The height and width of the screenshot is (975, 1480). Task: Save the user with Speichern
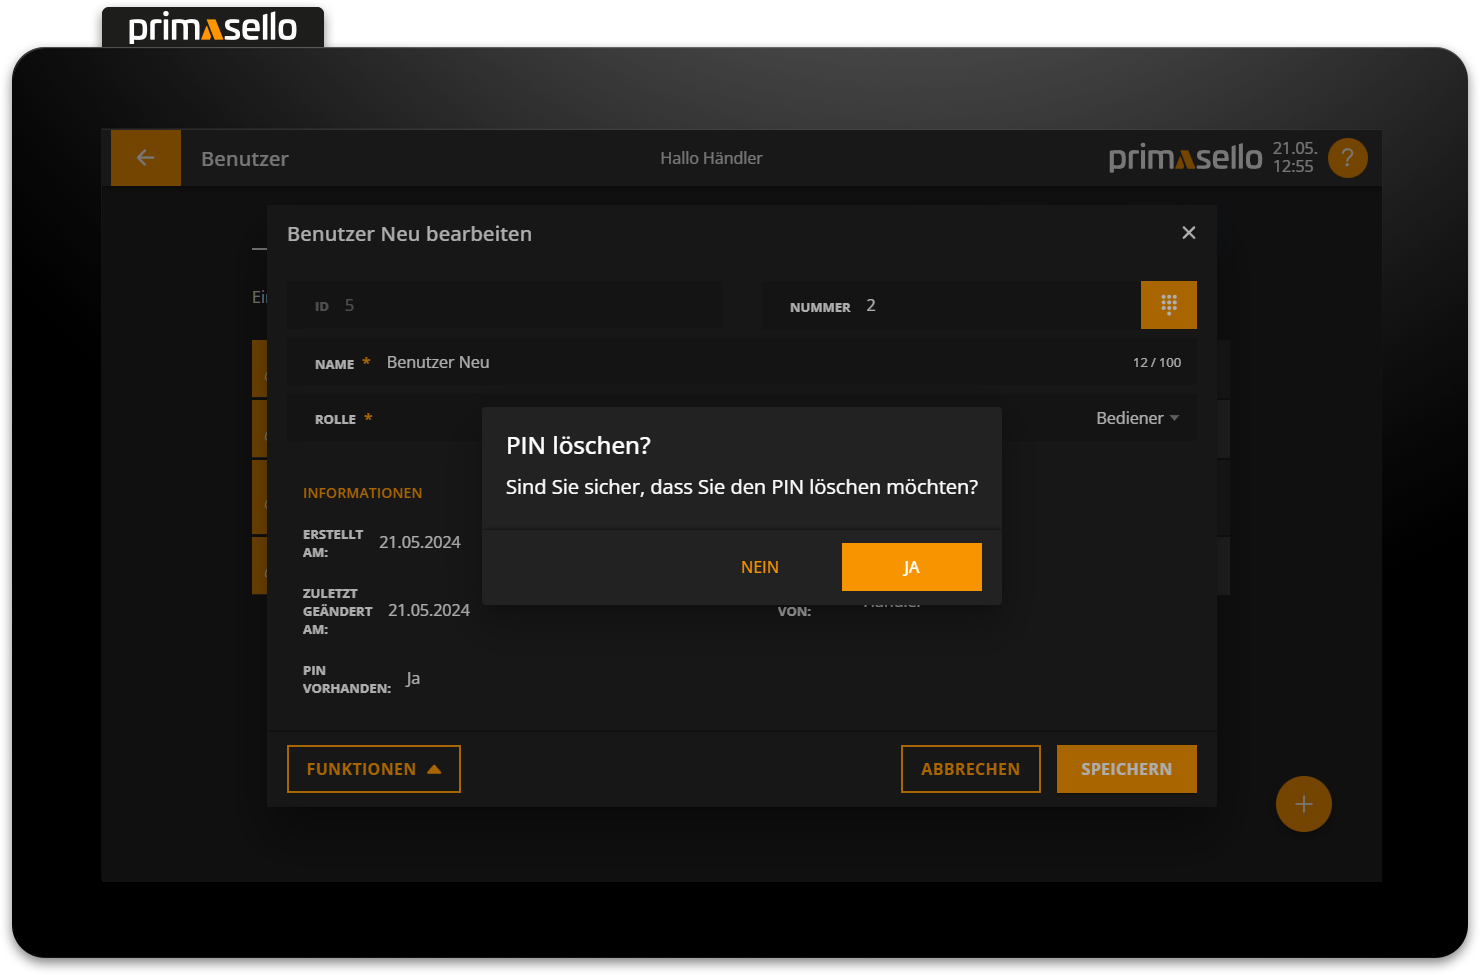[1126, 769]
